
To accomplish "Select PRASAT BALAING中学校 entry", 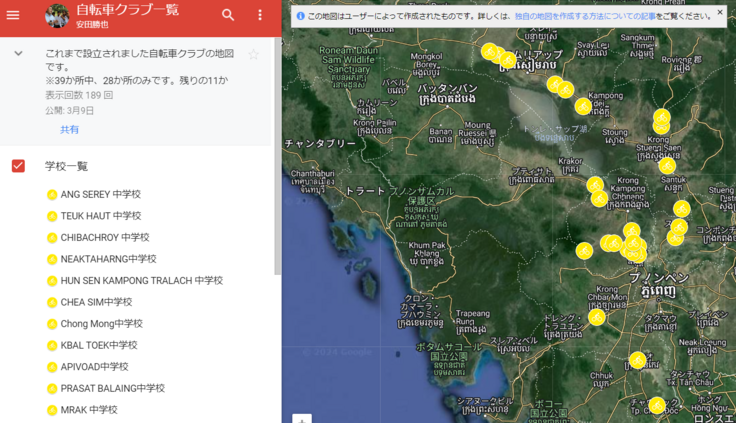I will 112,388.
